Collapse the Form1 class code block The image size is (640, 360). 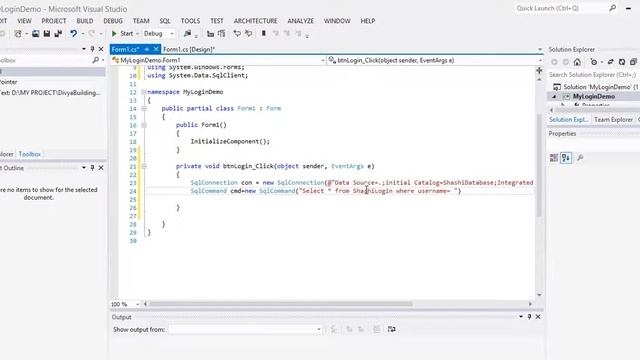(144, 109)
